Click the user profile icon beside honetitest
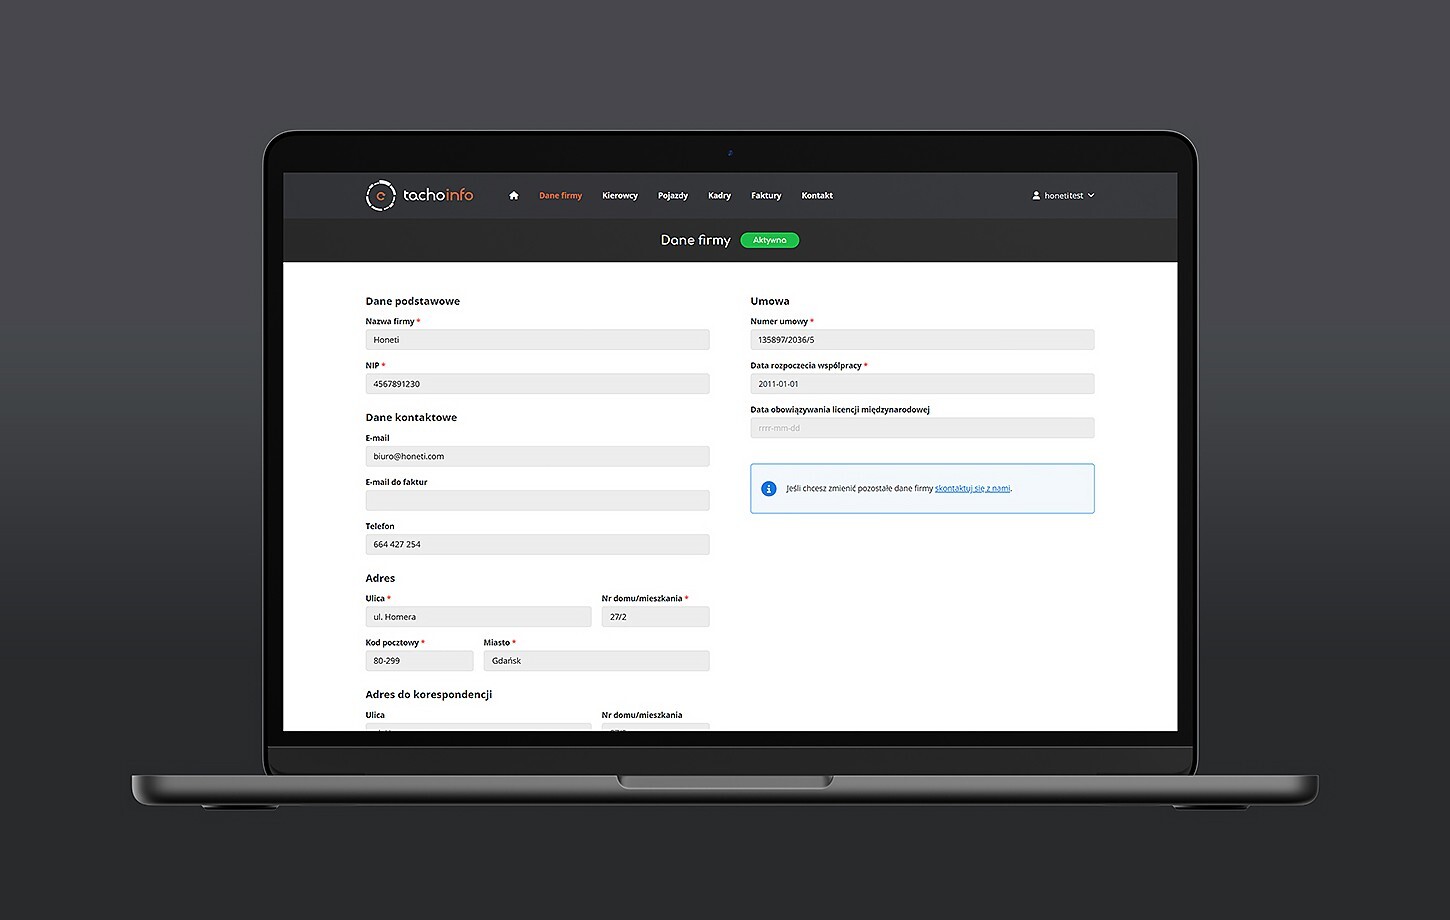The width and height of the screenshot is (1450, 920). 1035,195
